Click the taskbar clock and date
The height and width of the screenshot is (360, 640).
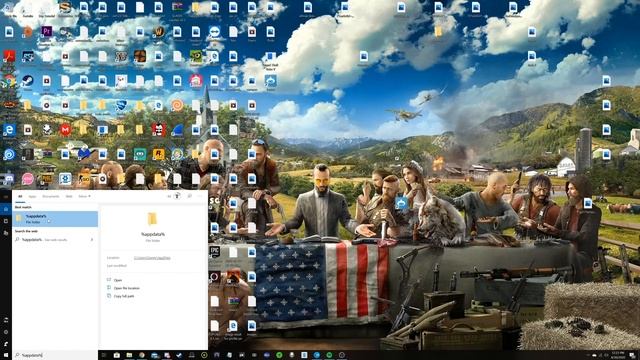click(x=618, y=355)
